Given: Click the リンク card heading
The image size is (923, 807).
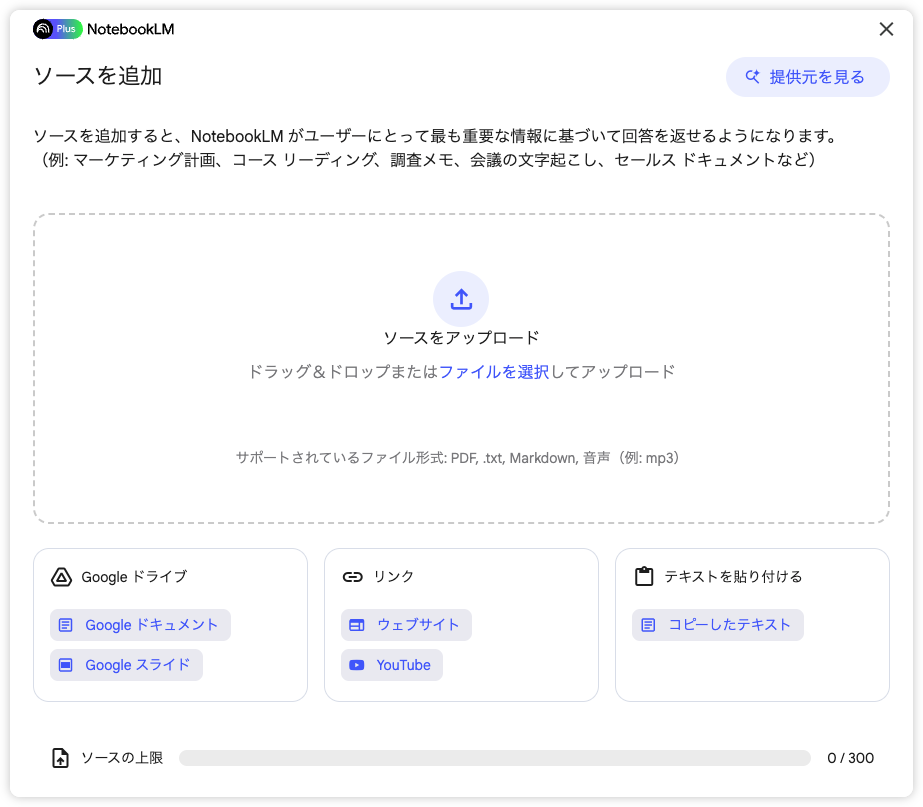Looking at the screenshot, I should pyautogui.click(x=393, y=577).
